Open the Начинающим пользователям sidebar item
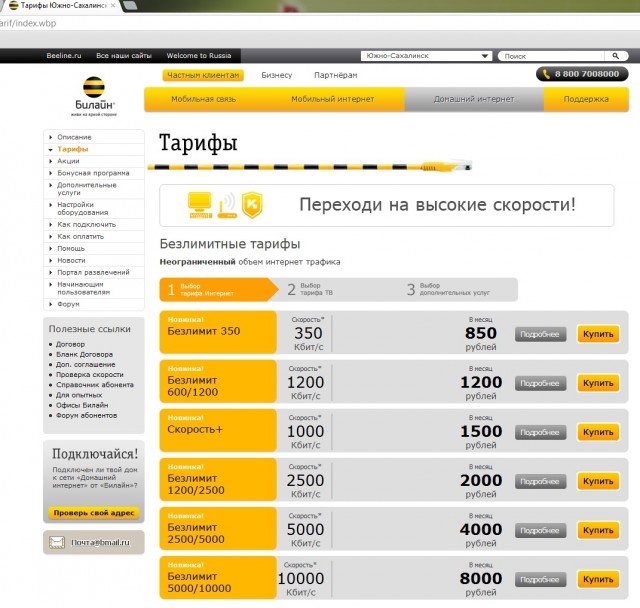Viewport: 640px width, 608px height. [84, 288]
